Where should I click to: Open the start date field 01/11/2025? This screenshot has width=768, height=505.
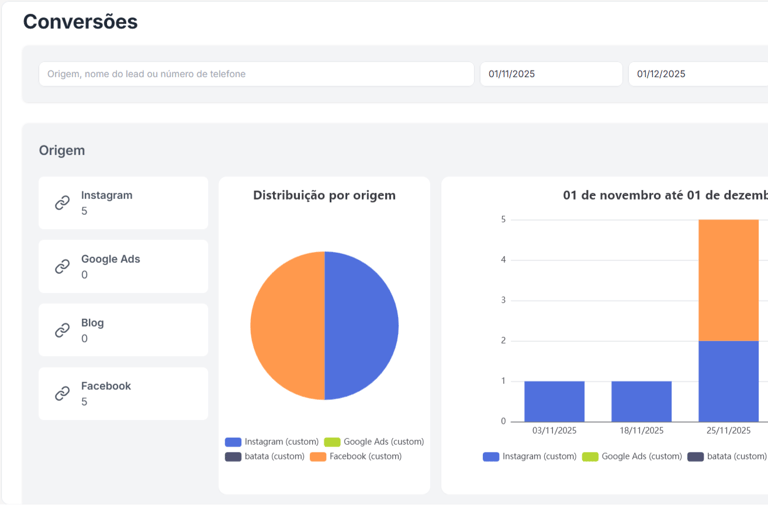pyautogui.click(x=551, y=74)
